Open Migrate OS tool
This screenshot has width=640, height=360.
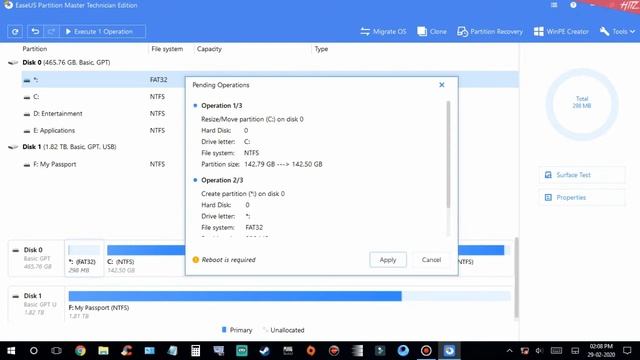tap(383, 31)
